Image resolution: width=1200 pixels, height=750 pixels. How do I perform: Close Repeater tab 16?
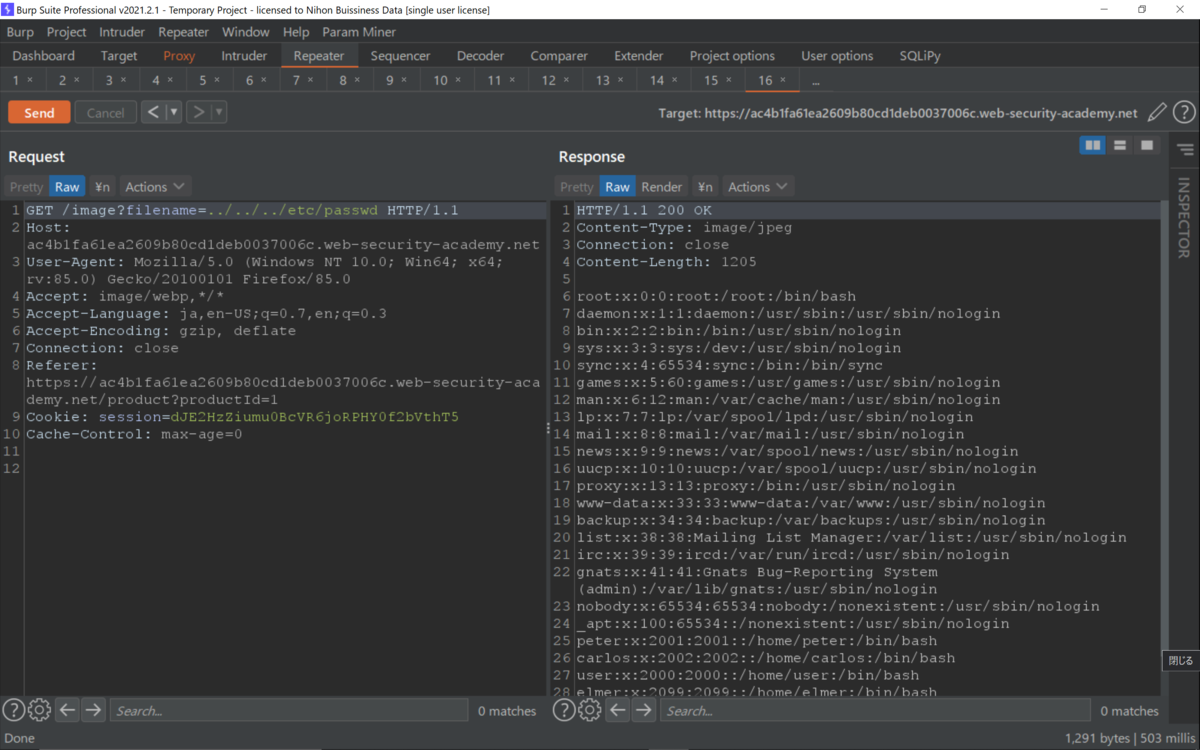pos(783,80)
